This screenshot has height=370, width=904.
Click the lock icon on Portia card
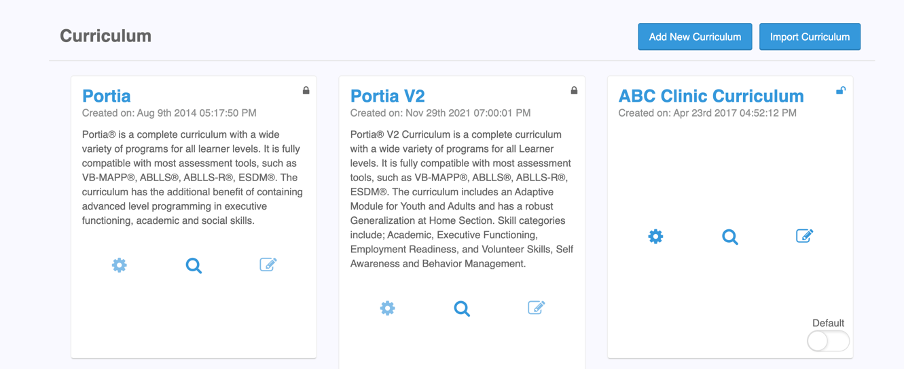click(306, 90)
